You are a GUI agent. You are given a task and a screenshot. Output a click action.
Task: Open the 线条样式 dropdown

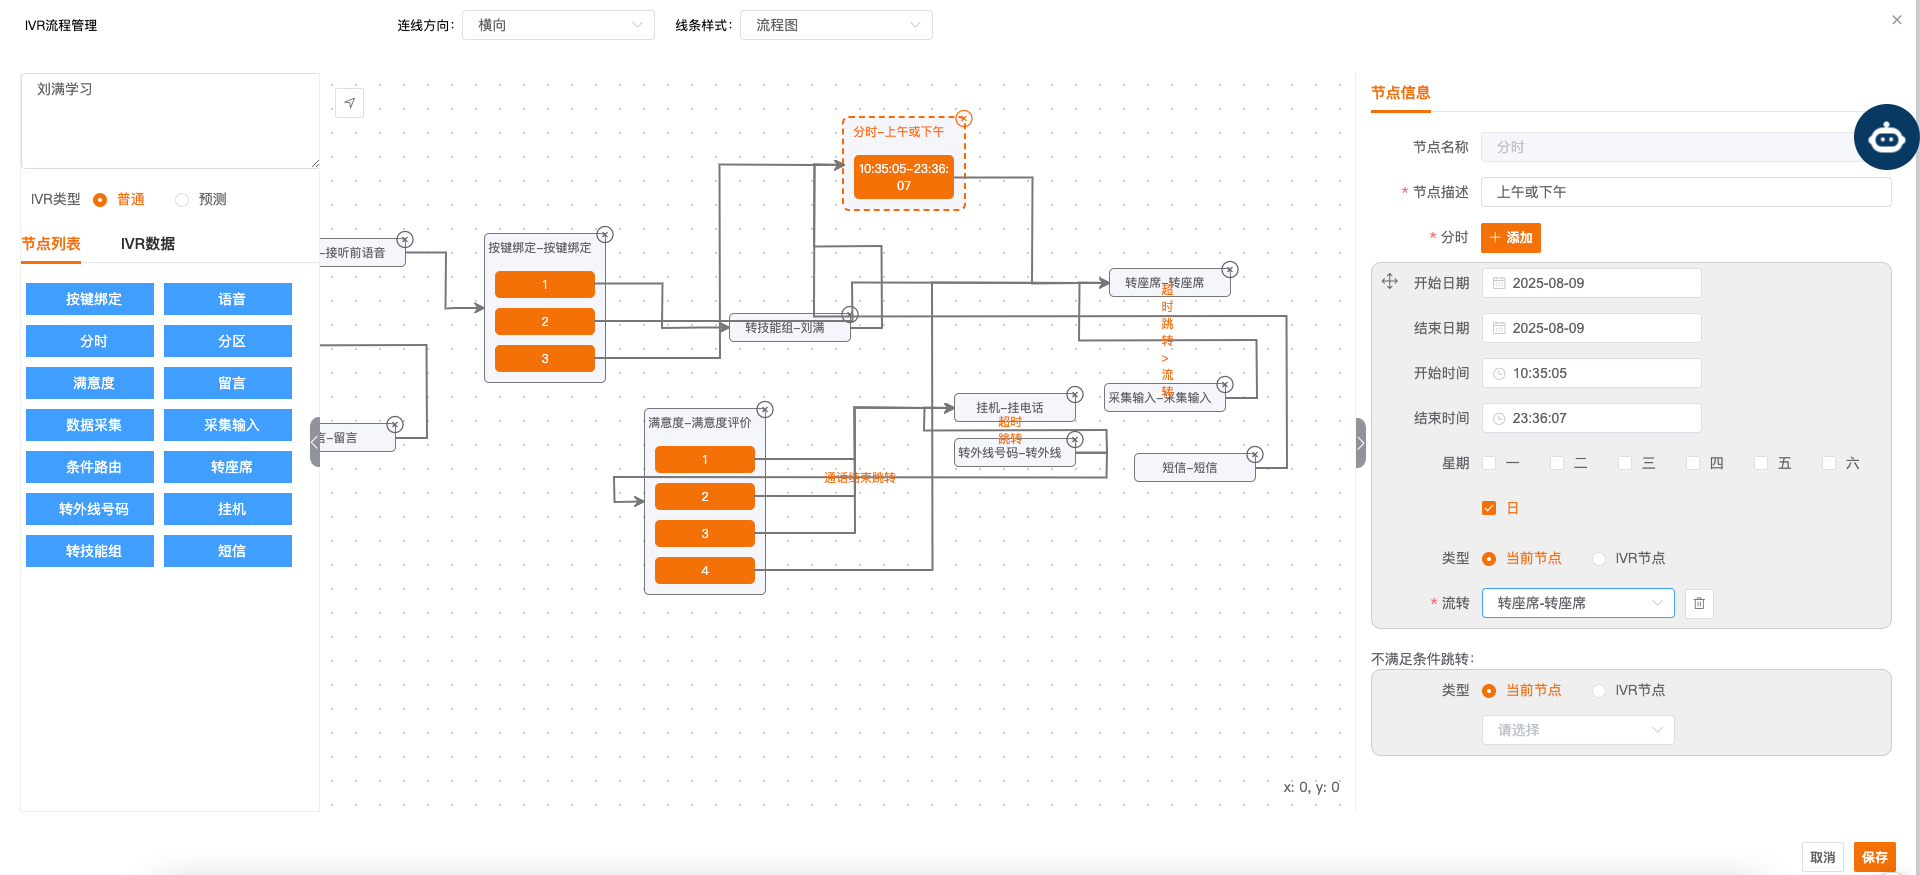coord(836,25)
